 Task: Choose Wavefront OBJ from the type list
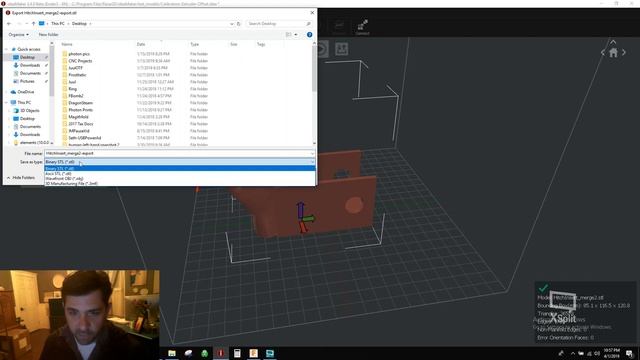[x=180, y=178]
